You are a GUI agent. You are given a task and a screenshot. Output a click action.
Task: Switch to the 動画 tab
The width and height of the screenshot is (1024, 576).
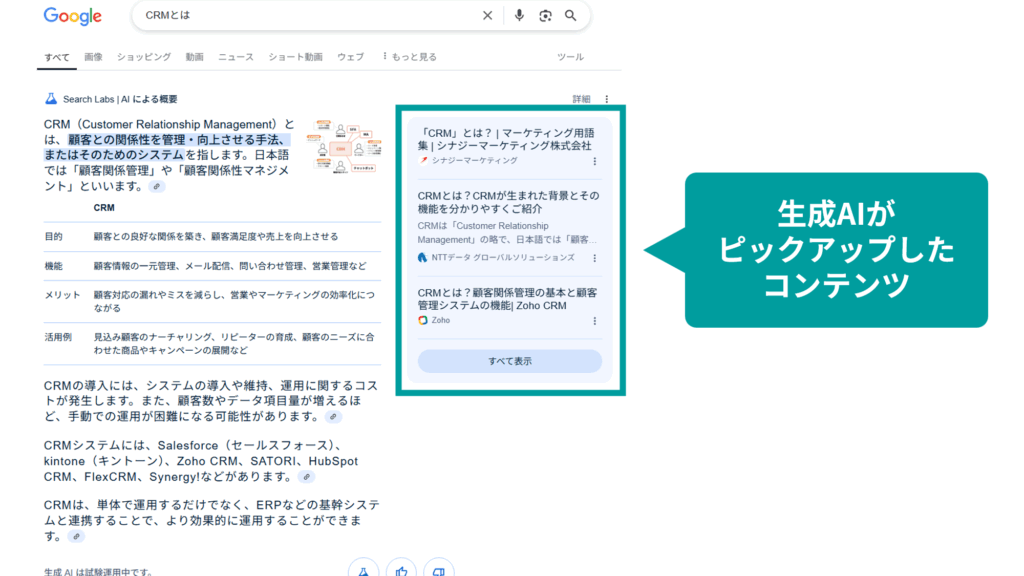pos(195,57)
